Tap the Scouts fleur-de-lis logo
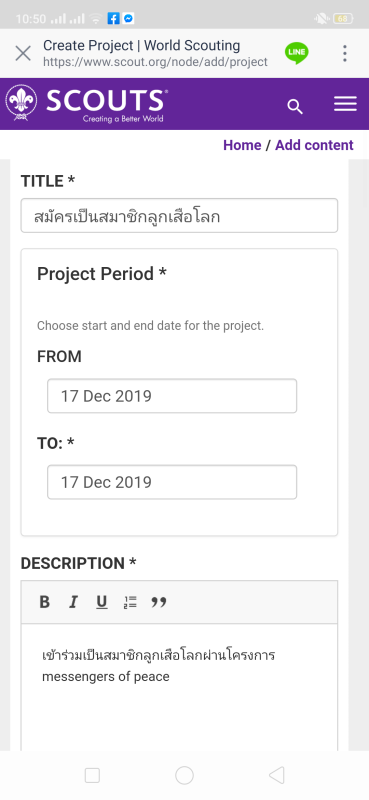This screenshot has width=369, height=800. pos(21,104)
